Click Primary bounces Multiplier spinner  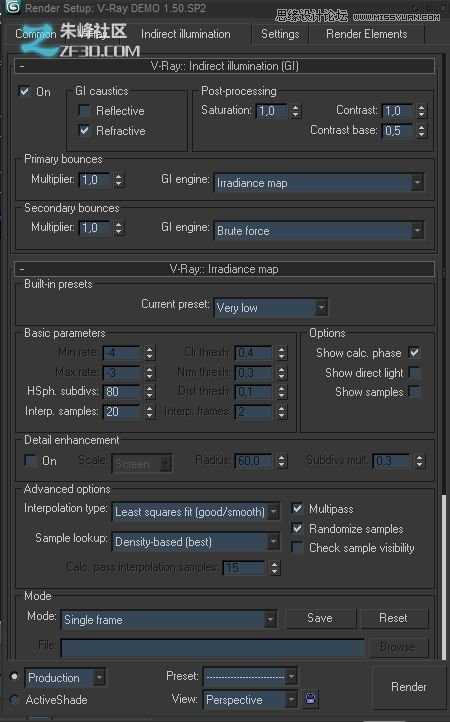click(x=119, y=180)
